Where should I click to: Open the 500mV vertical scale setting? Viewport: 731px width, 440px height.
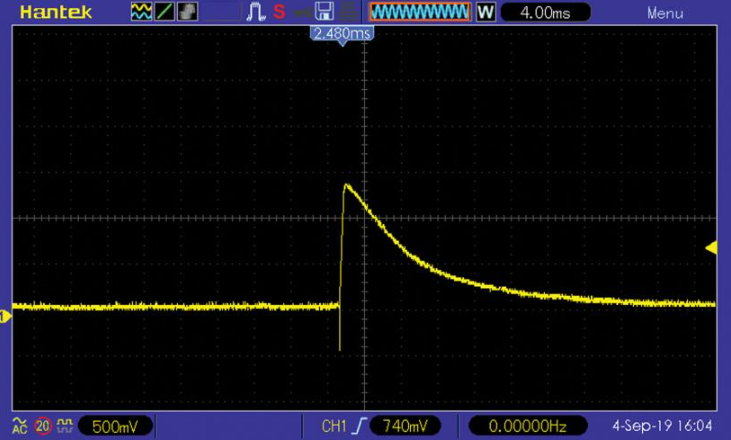[115, 427]
